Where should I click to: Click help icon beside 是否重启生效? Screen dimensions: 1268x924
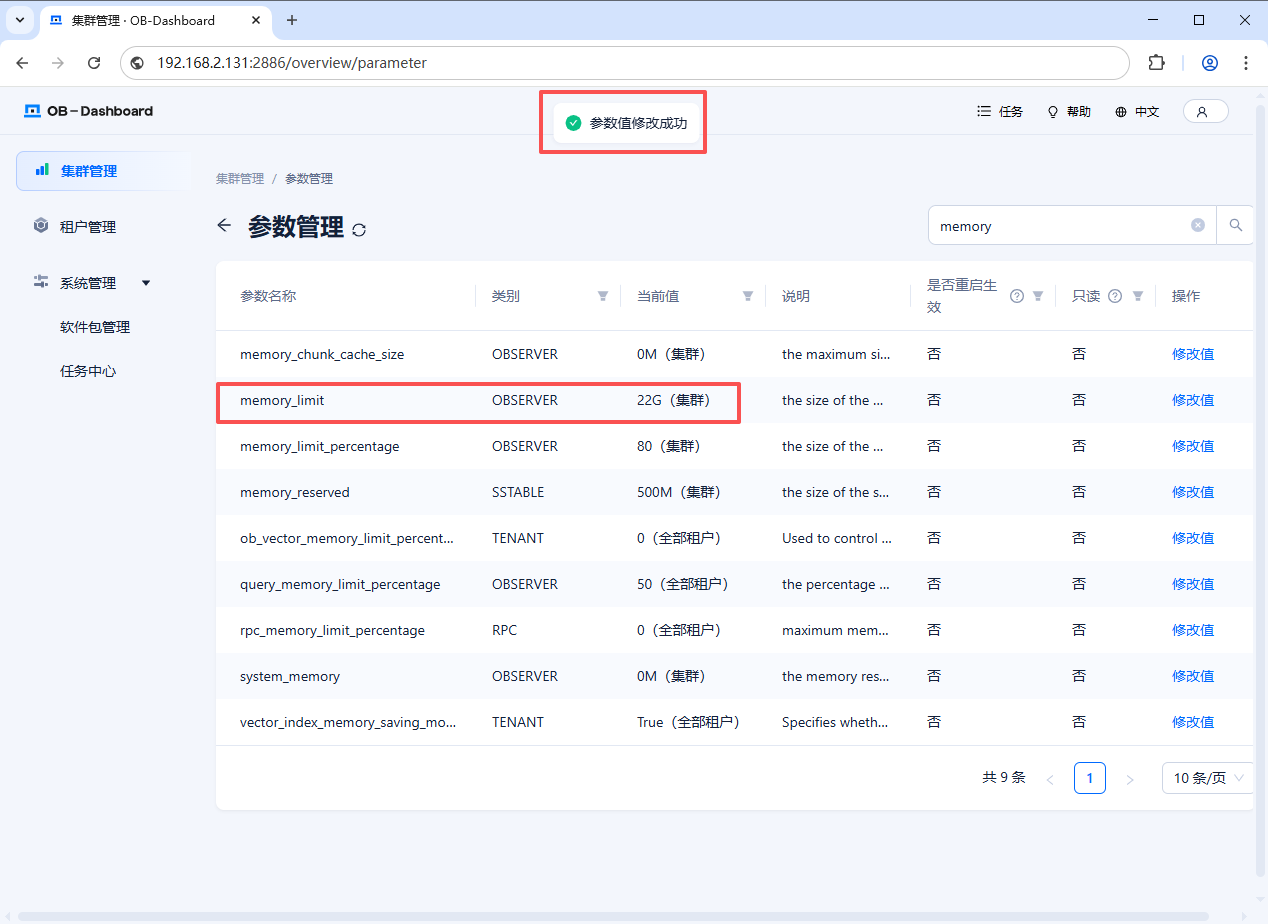click(1016, 296)
